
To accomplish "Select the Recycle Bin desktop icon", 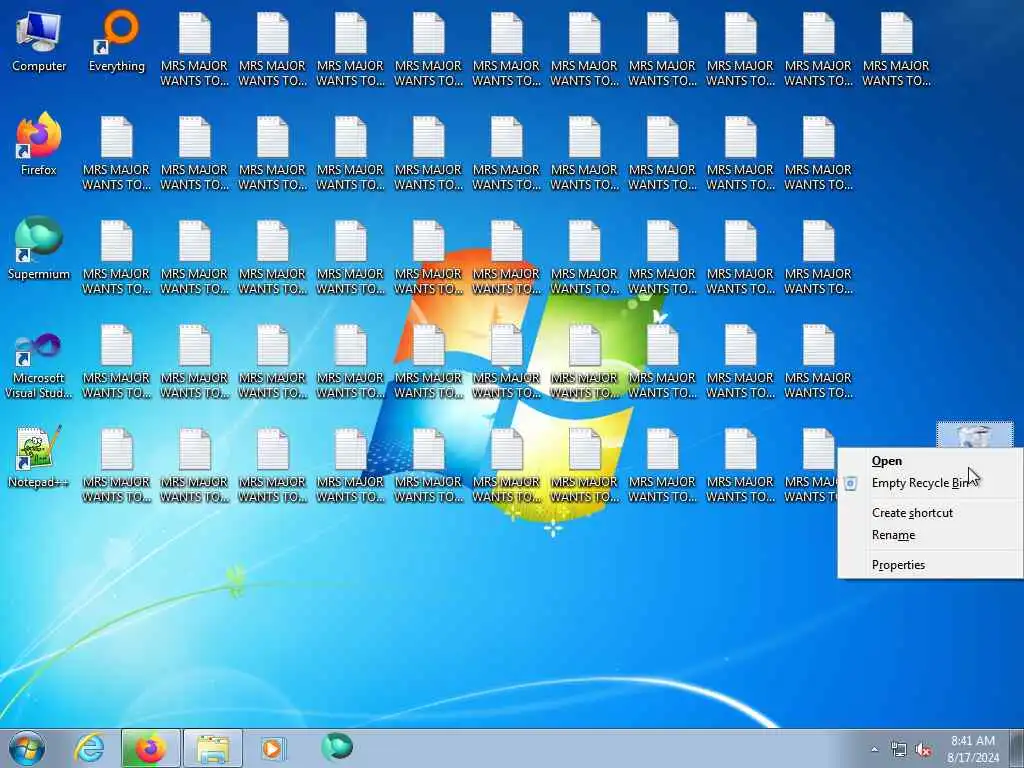I will (x=975, y=435).
